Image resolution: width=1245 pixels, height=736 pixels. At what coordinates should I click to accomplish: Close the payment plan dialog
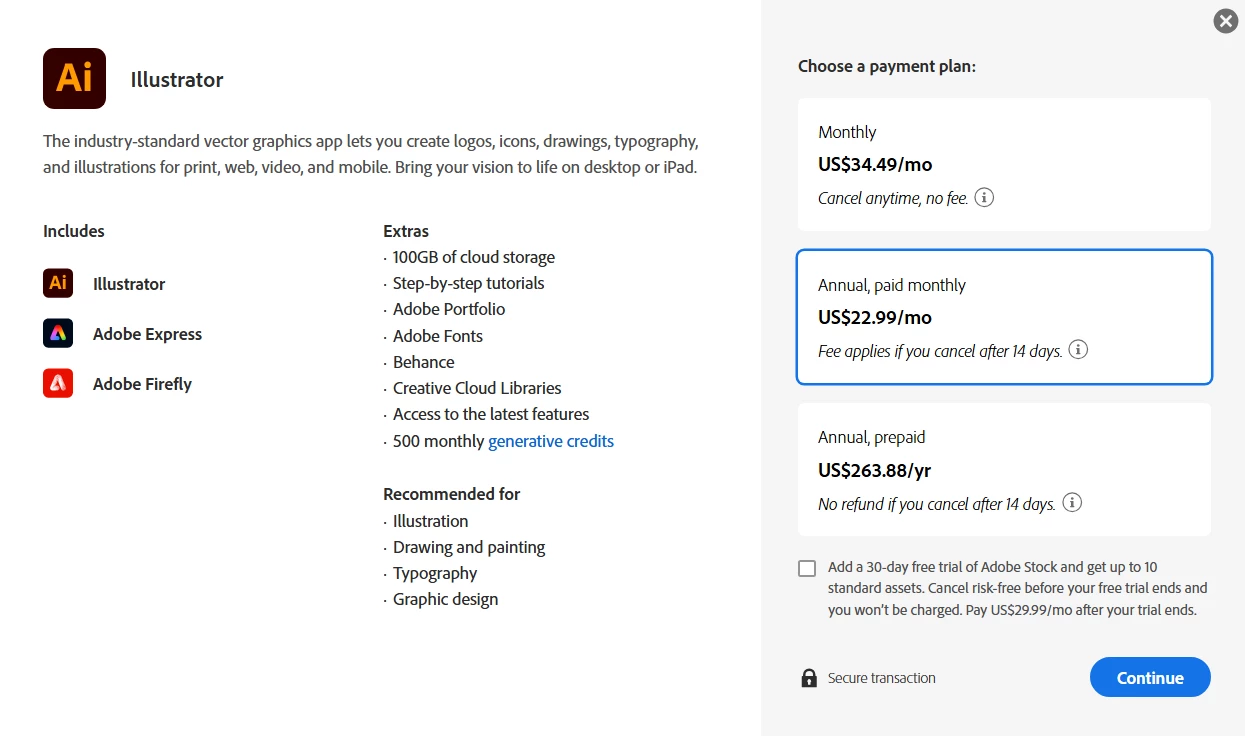click(x=1225, y=21)
